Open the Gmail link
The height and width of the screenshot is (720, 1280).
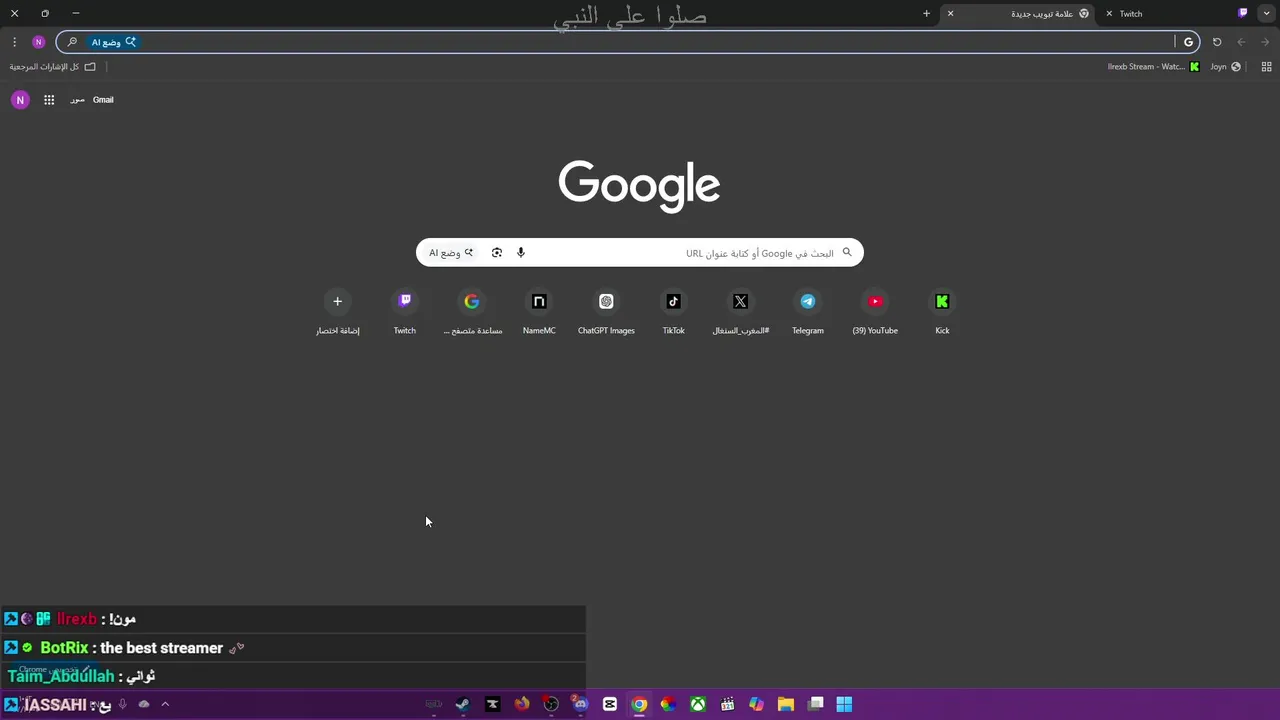coord(103,100)
